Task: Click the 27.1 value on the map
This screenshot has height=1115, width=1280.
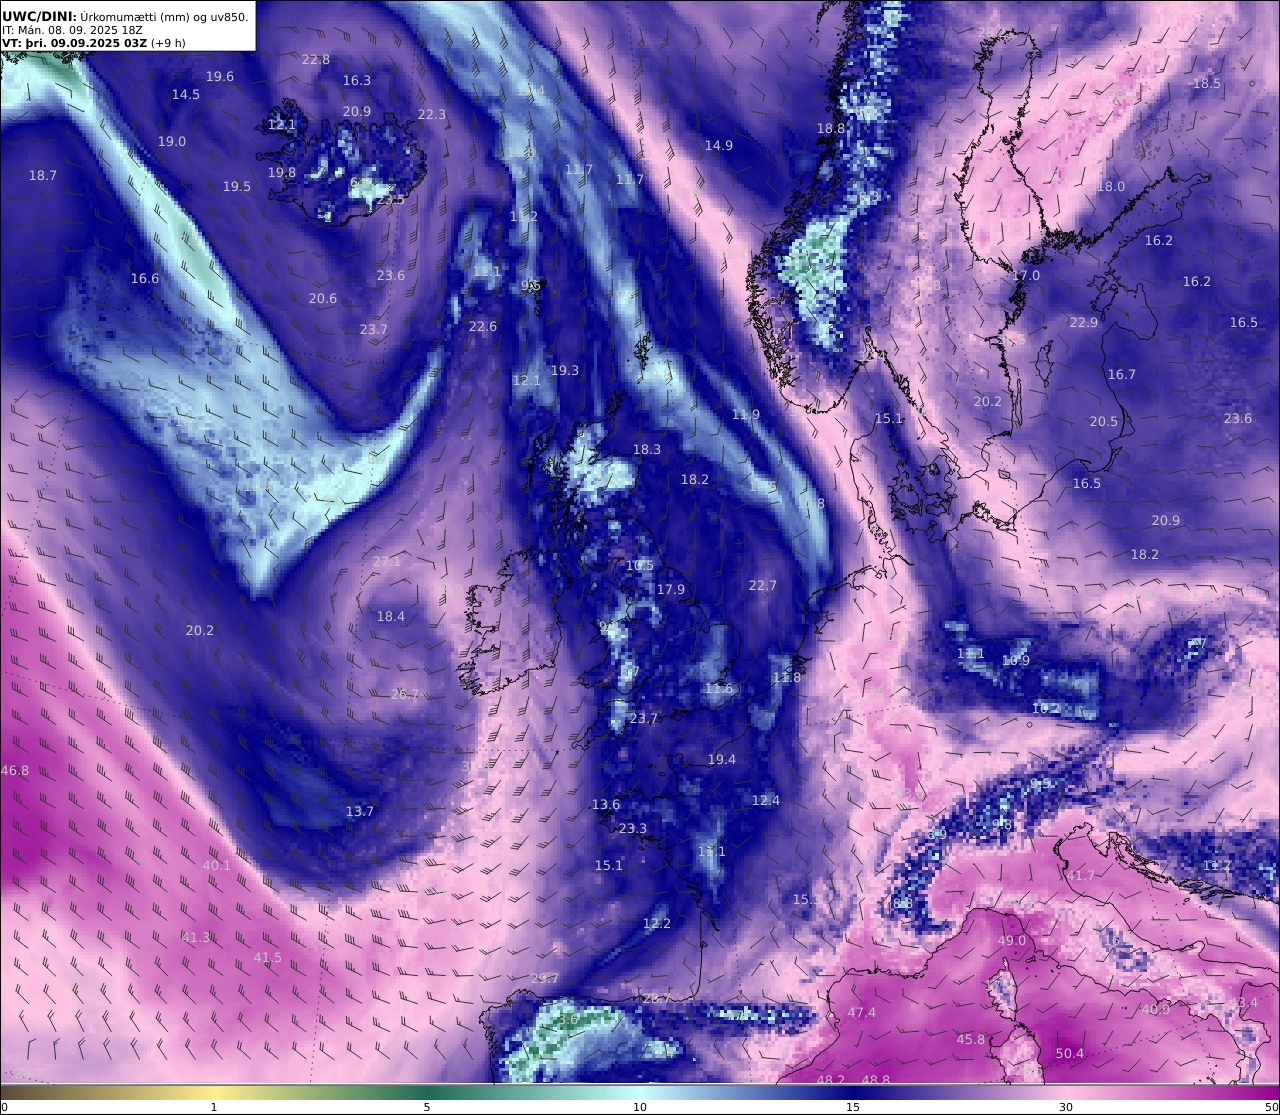Action: 386,562
